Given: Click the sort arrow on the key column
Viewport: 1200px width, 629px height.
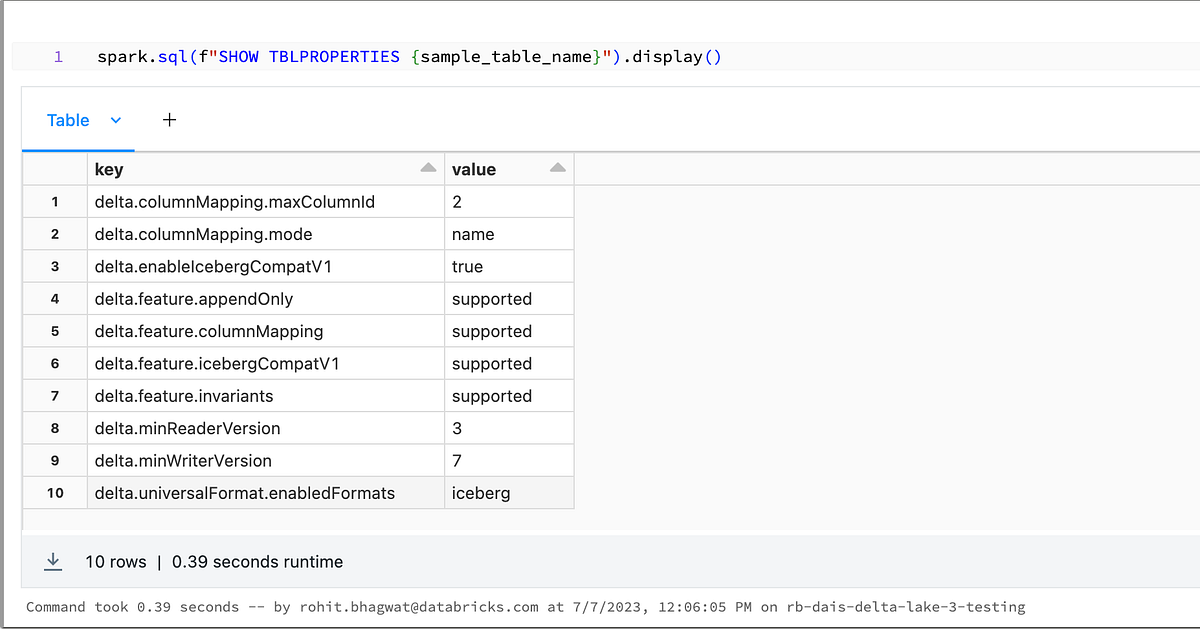Looking at the screenshot, I should (x=428, y=167).
